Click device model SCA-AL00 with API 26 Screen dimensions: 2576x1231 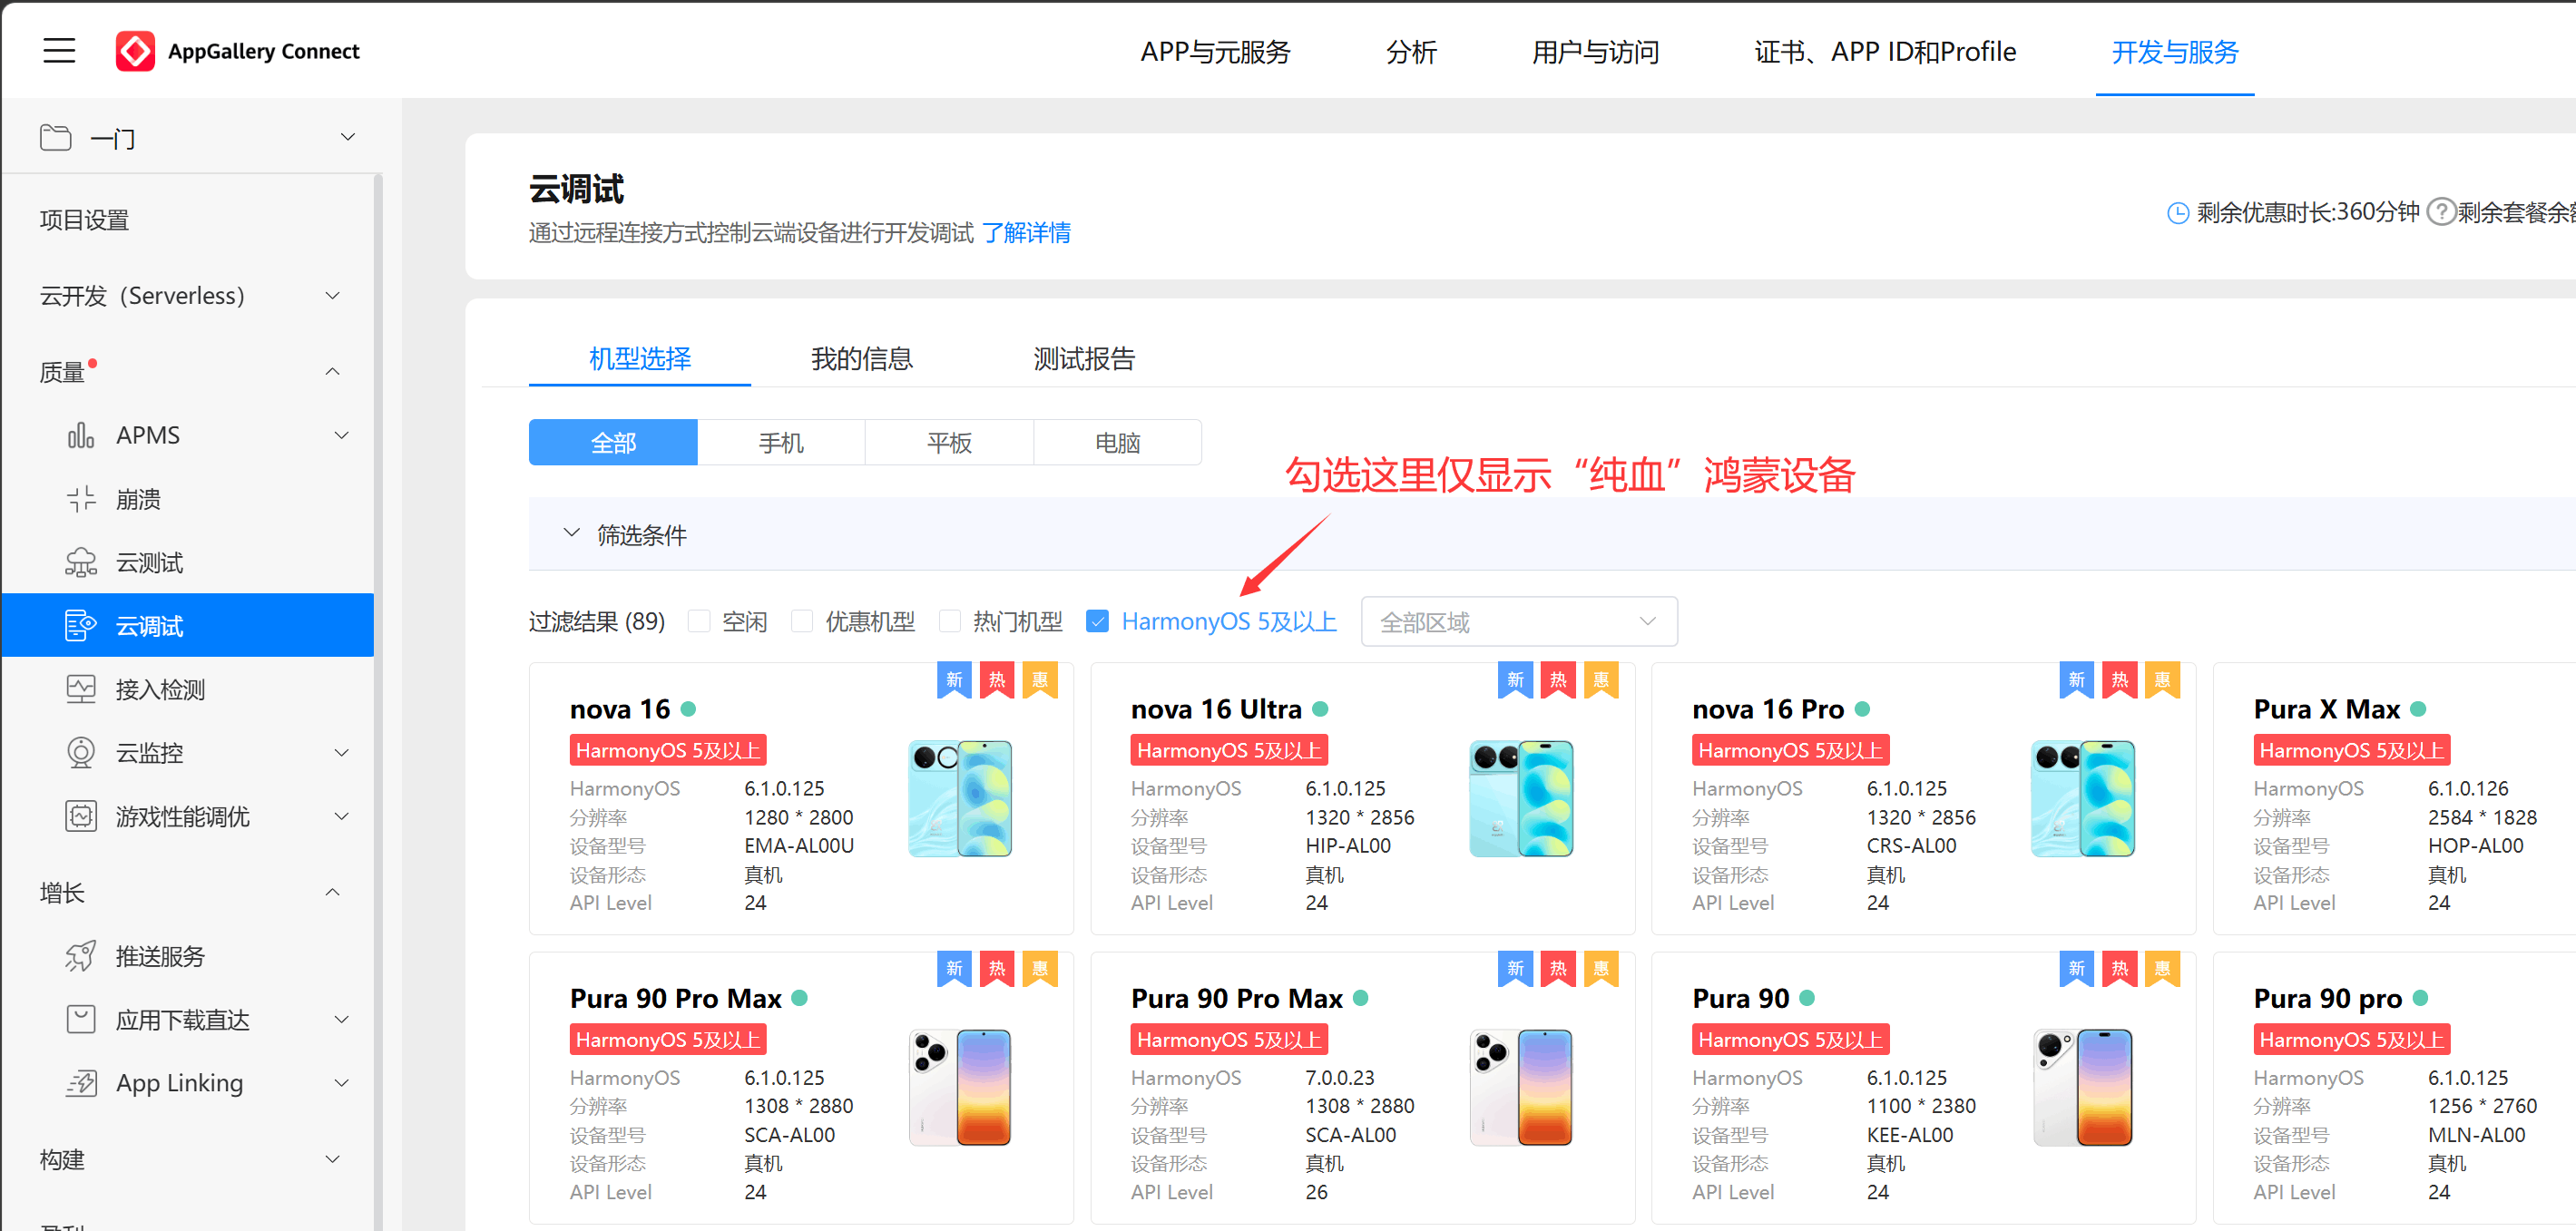click(x=1350, y=1135)
